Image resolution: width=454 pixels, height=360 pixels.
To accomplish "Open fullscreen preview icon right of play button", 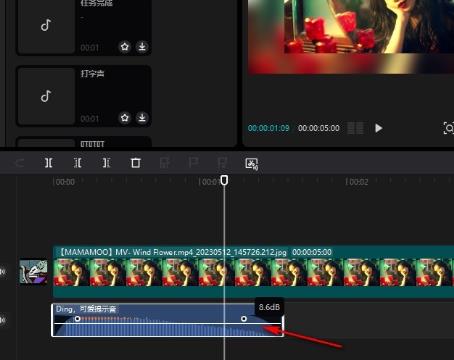I will (x=449, y=128).
